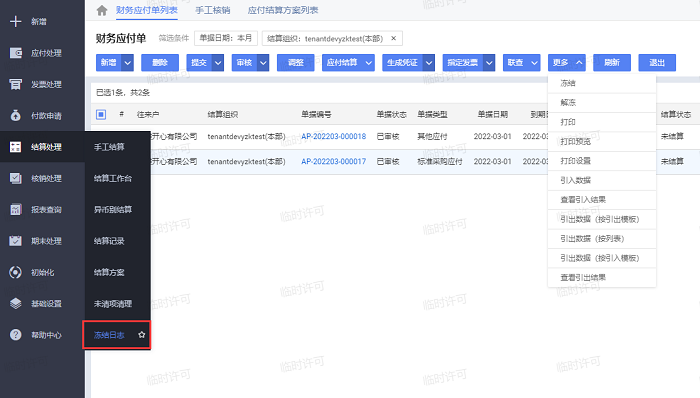Screen dimensions: 700x398
Task: Choose 冻结 from the 更多 menu
Action: pyautogui.click(x=602, y=83)
